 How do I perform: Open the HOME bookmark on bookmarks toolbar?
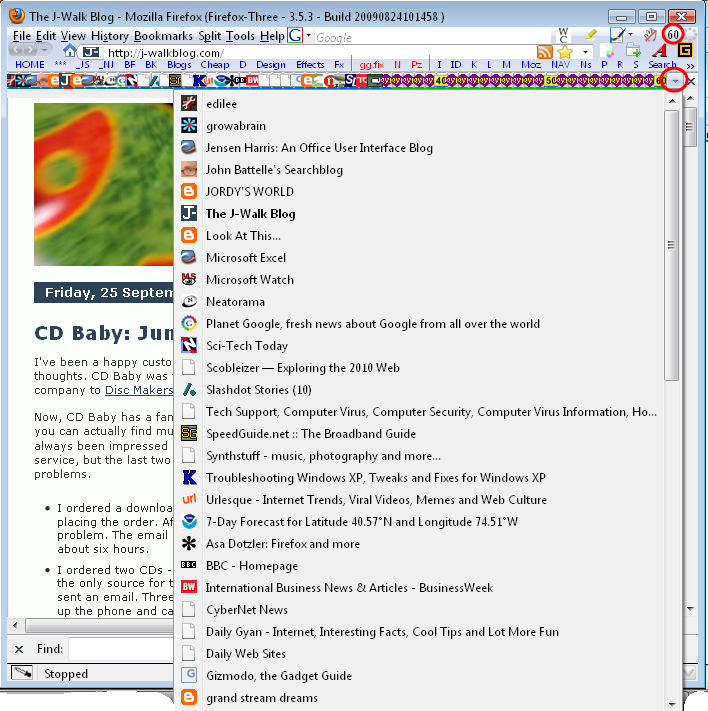[30, 65]
